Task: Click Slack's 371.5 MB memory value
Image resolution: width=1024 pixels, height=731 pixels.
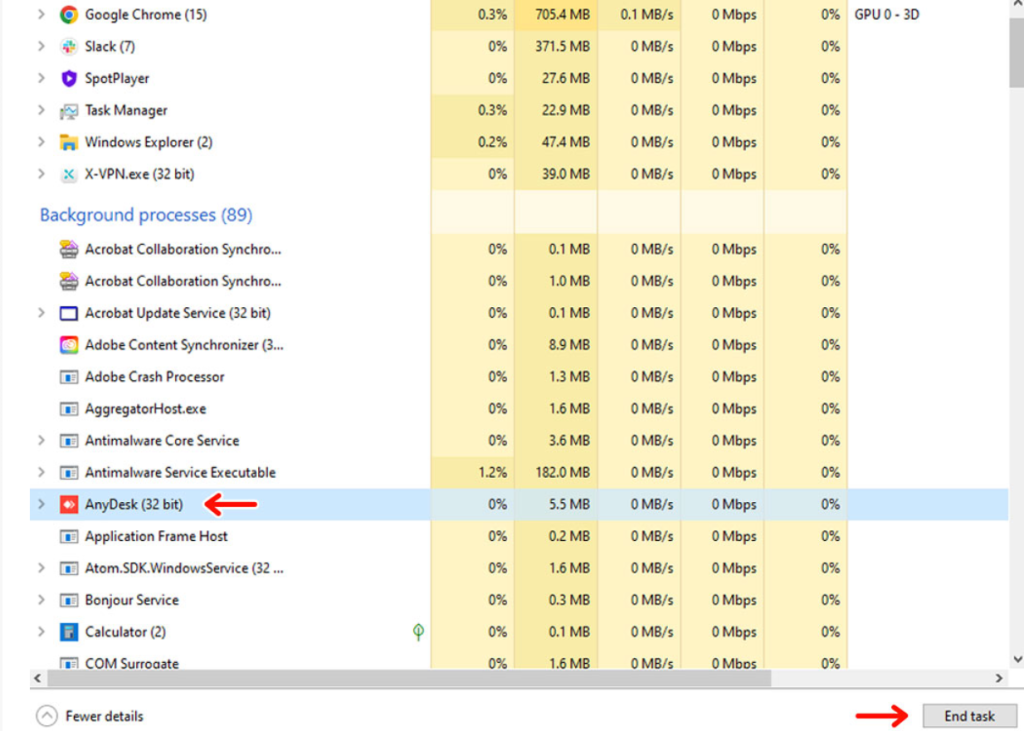Action: (x=563, y=46)
